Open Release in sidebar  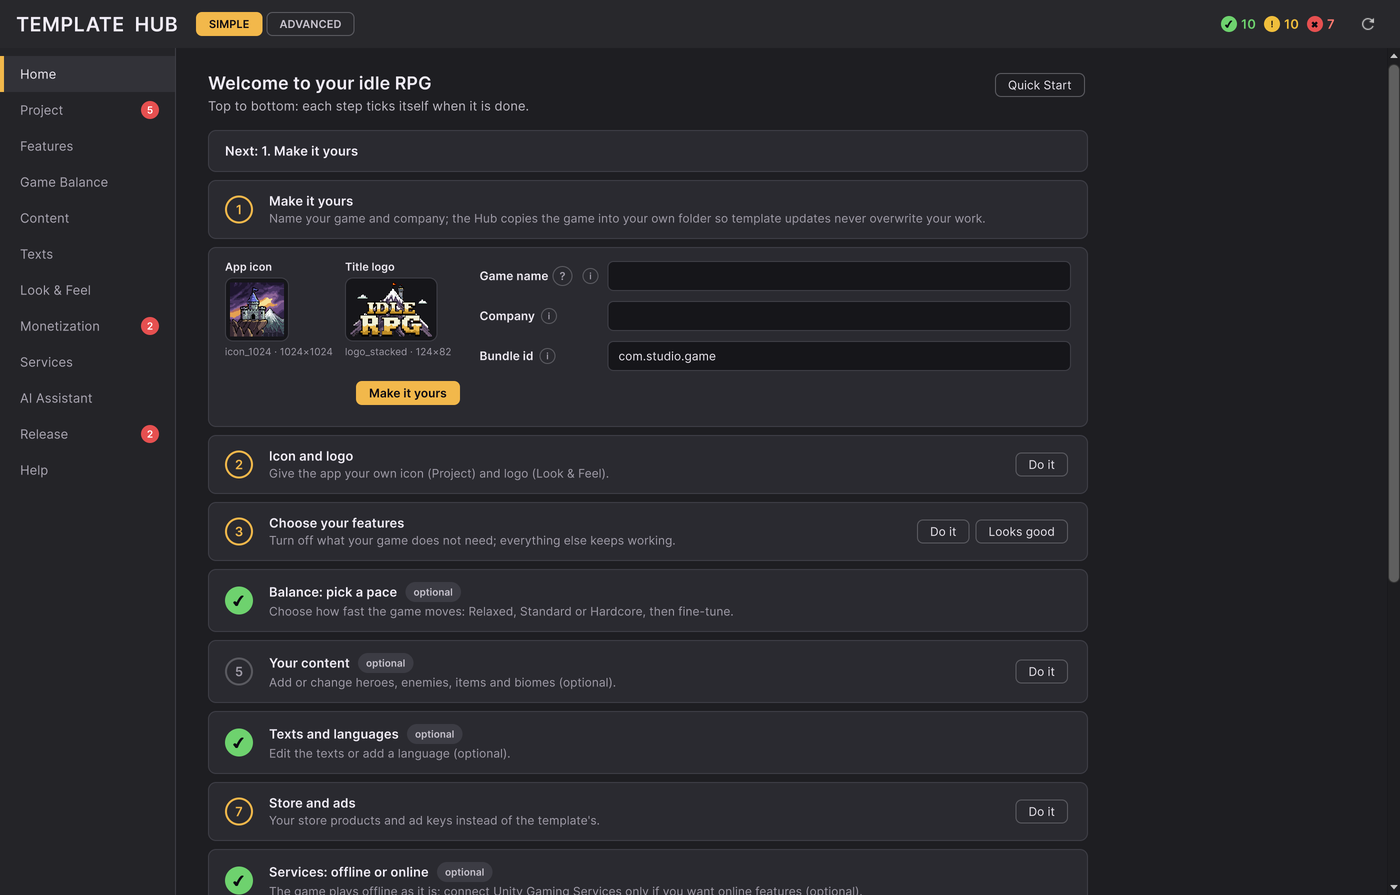(88, 434)
